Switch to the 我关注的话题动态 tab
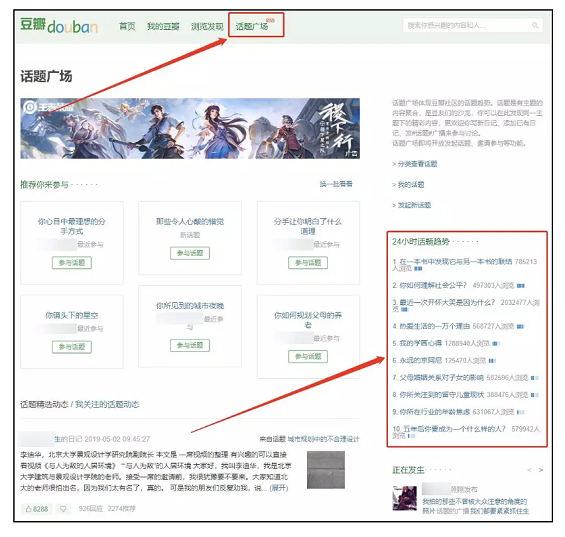The image size is (565, 537). click(107, 404)
